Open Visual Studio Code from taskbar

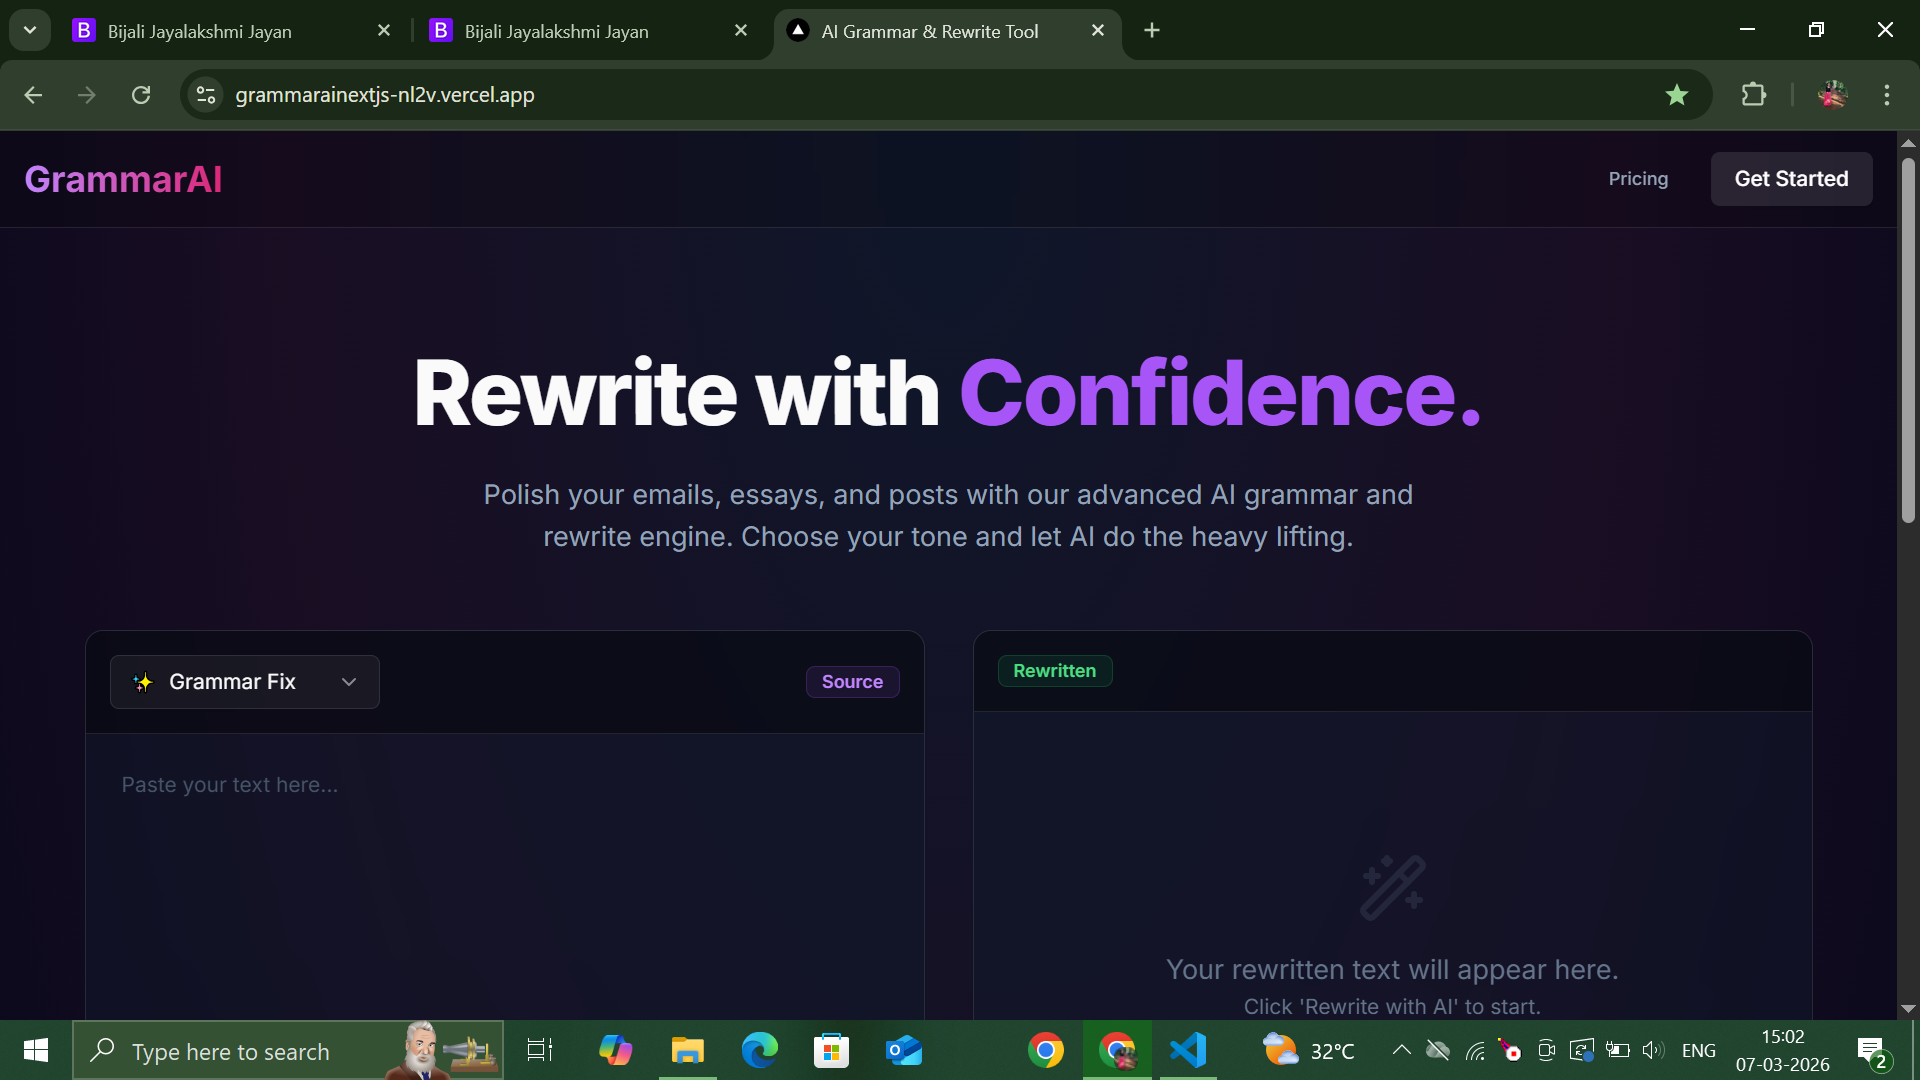1188,1051
